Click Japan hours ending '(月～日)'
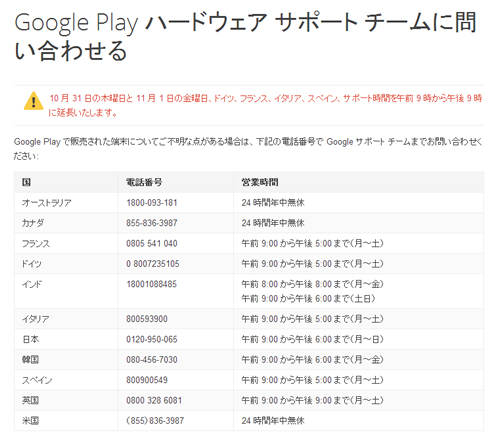 pyautogui.click(x=312, y=339)
